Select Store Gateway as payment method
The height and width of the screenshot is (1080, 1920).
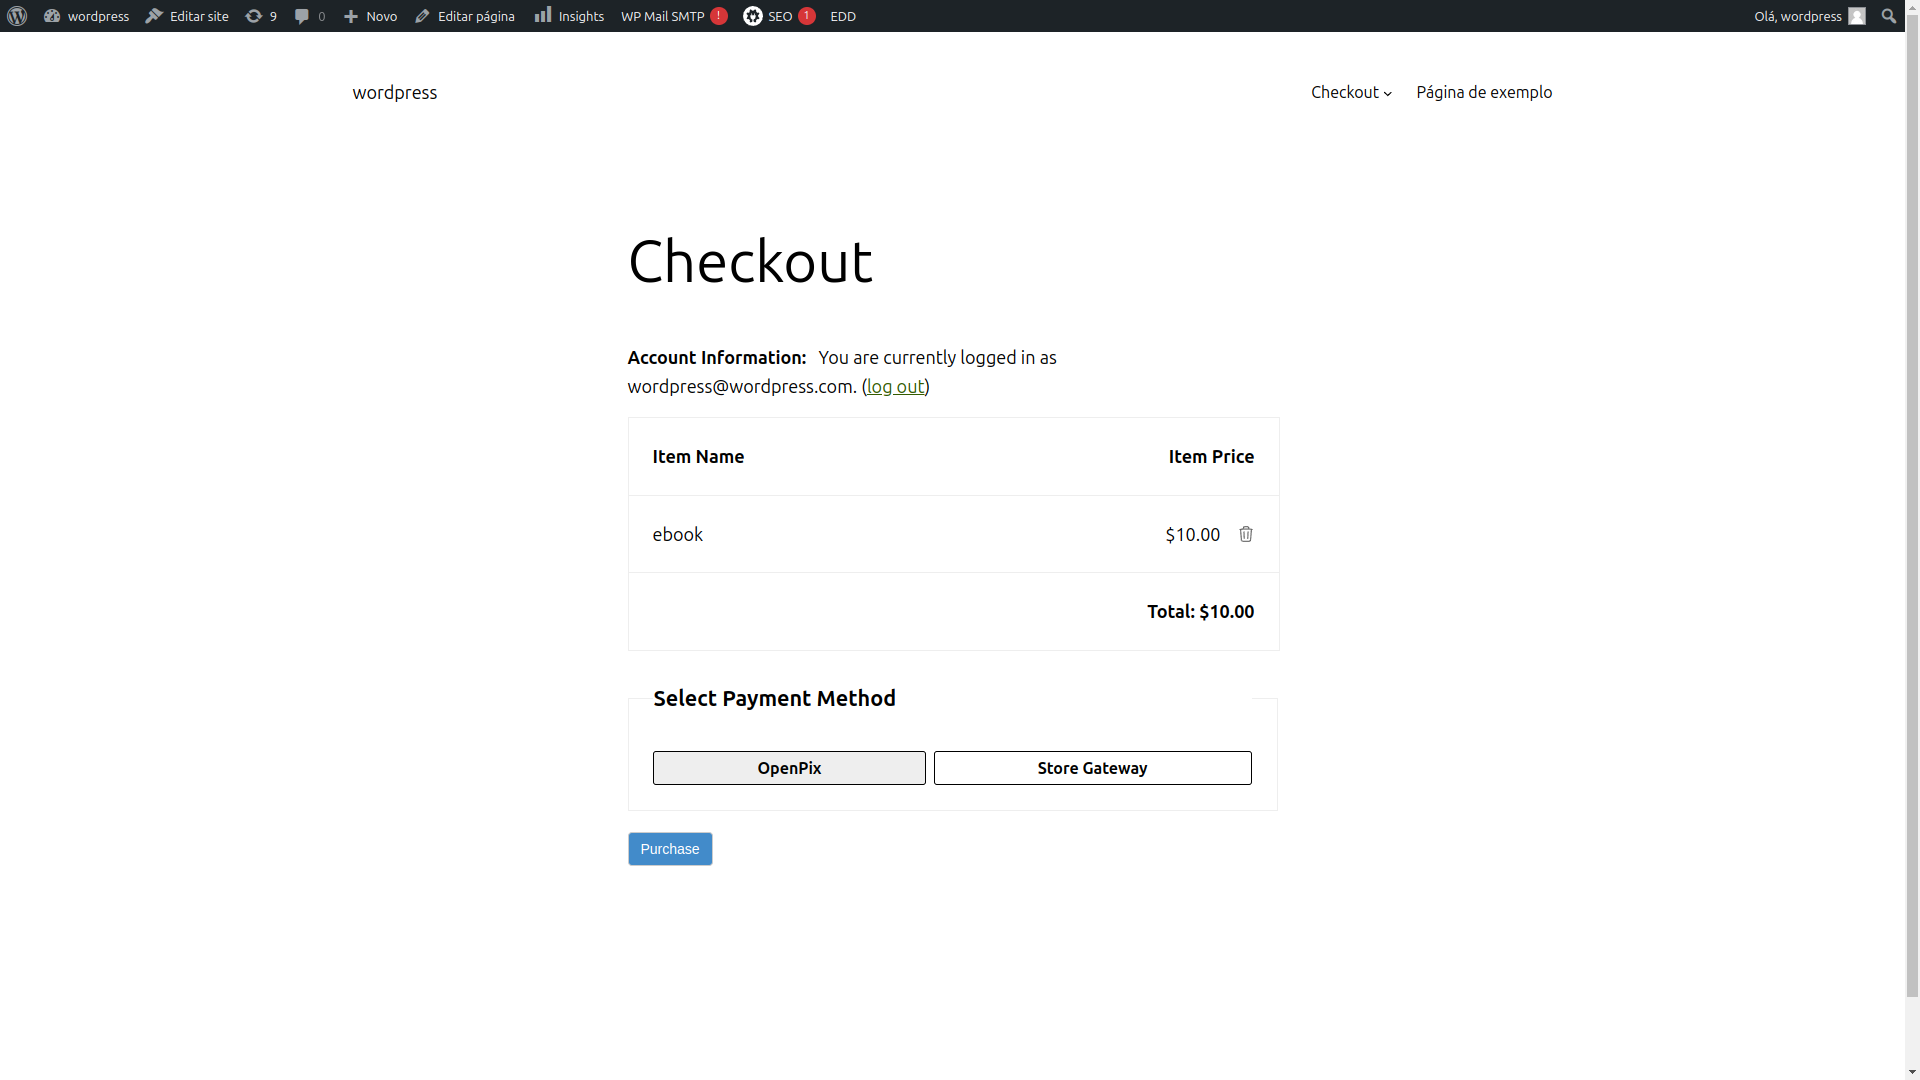point(1092,768)
